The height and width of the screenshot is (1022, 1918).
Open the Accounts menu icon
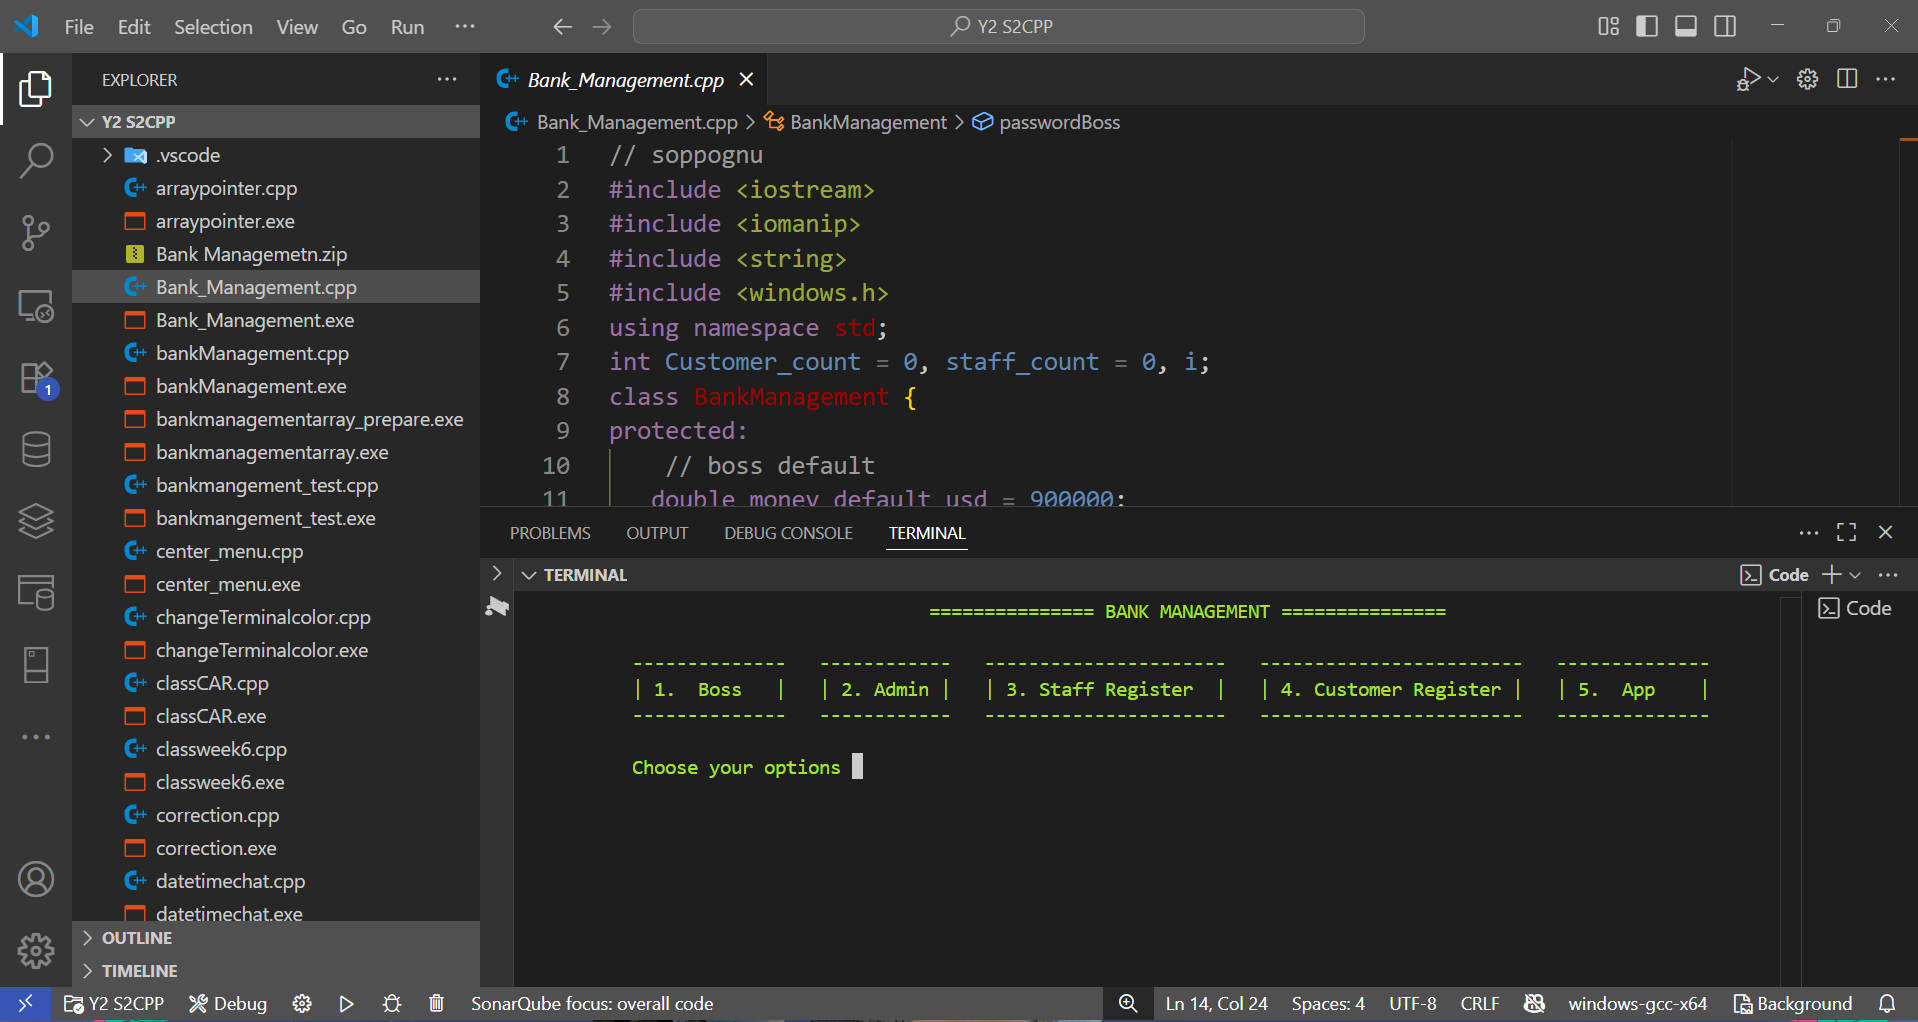click(36, 879)
